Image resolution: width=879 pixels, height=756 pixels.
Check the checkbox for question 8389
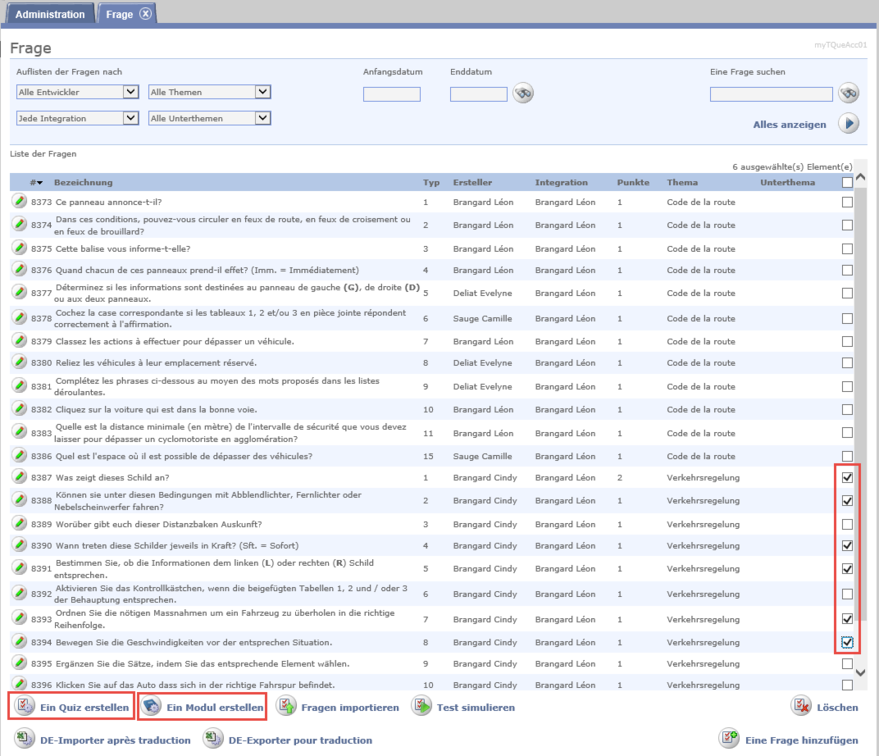(847, 524)
